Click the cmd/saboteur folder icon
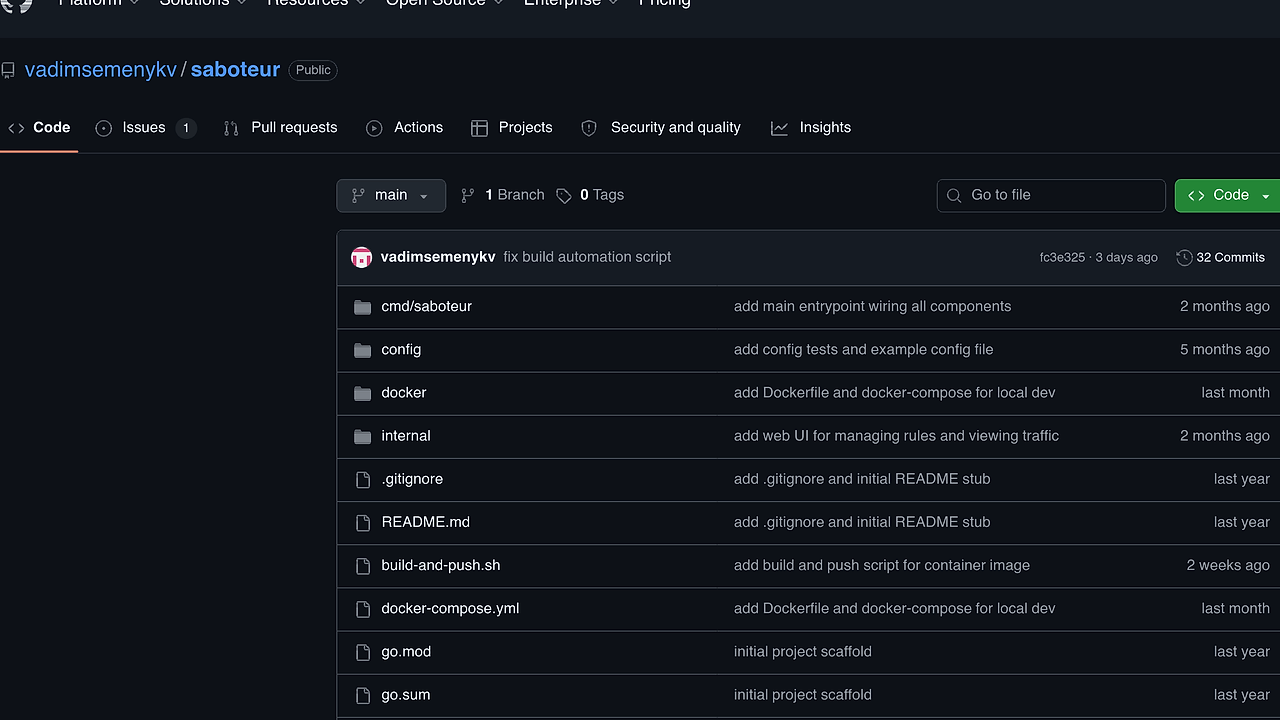The height and width of the screenshot is (720, 1280). pos(363,307)
